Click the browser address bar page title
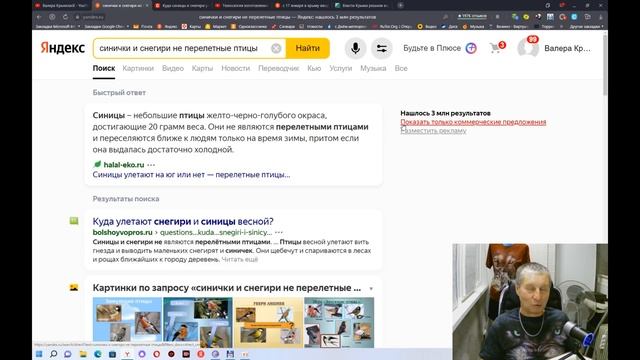The image size is (640, 360). pyautogui.click(x=287, y=17)
